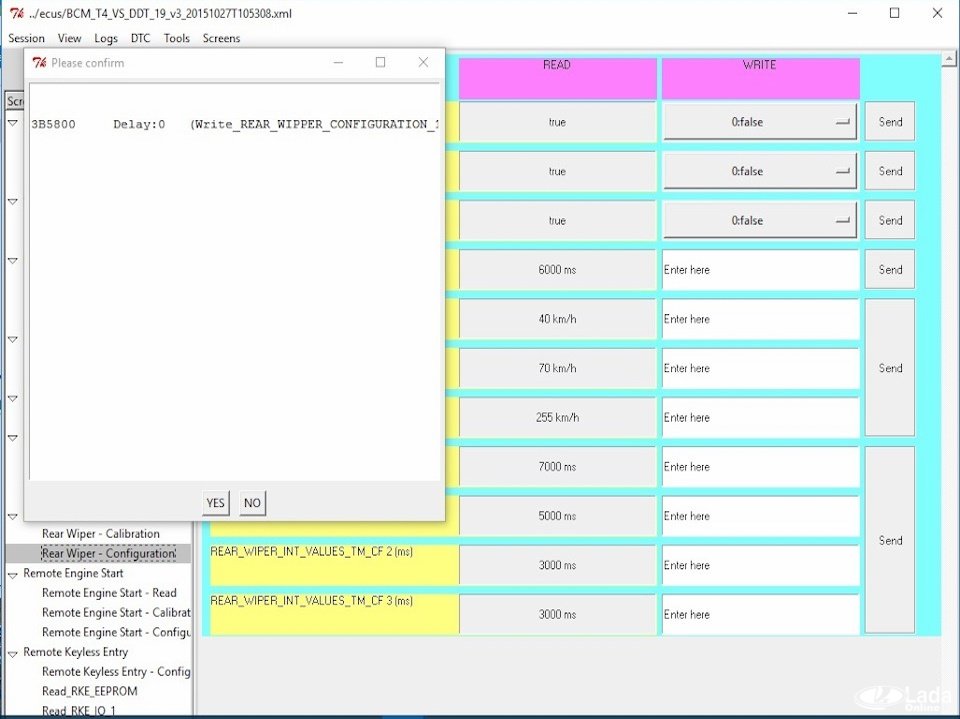Select Remote Engine Start - Read item
Image resolution: width=960 pixels, height=719 pixels.
pos(109,593)
